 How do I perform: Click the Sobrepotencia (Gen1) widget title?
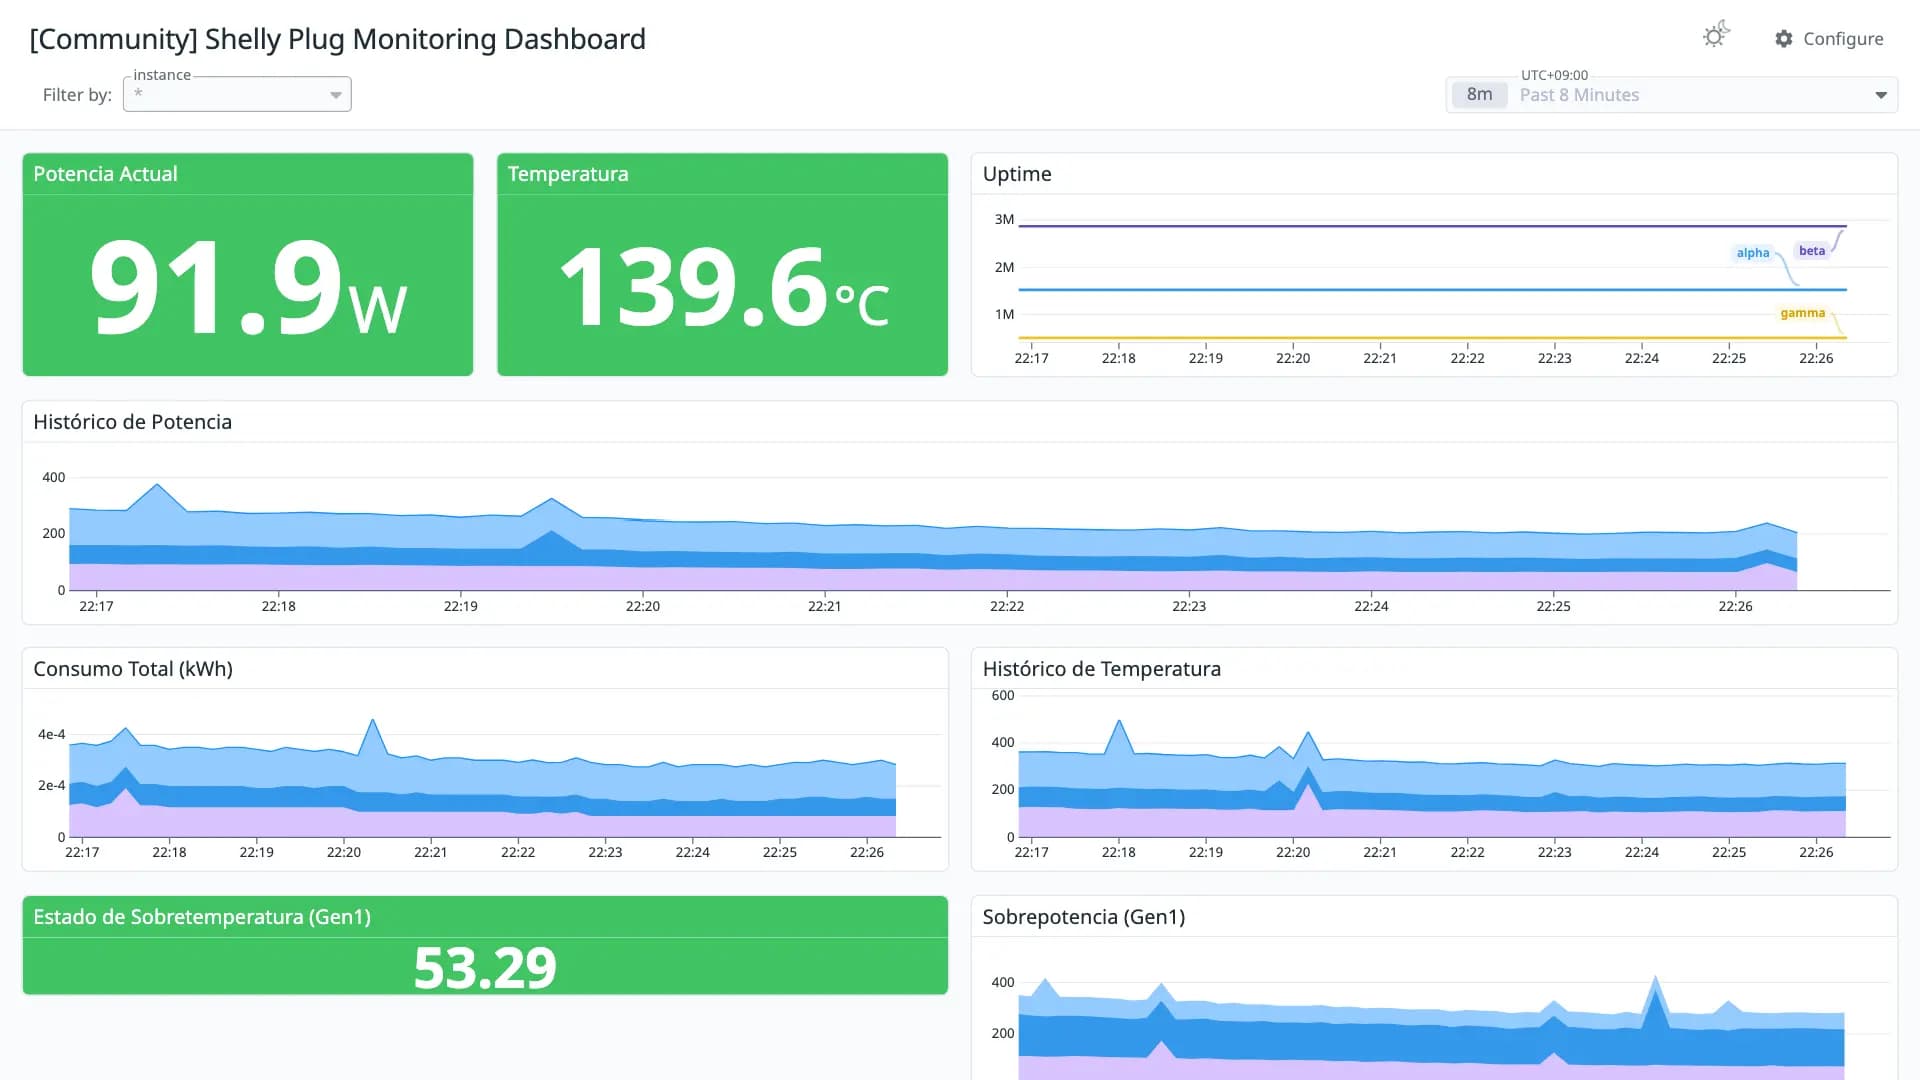pos(1083,917)
